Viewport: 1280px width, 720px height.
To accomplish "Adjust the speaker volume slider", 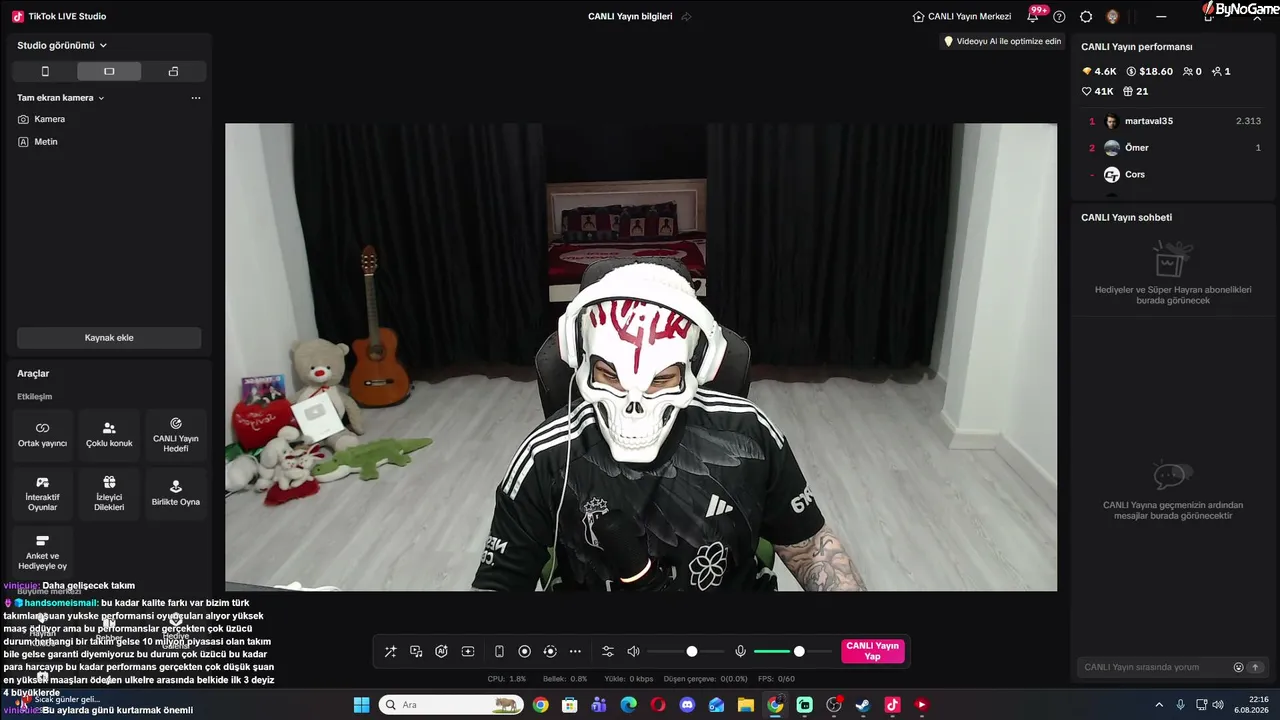I will click(685, 652).
